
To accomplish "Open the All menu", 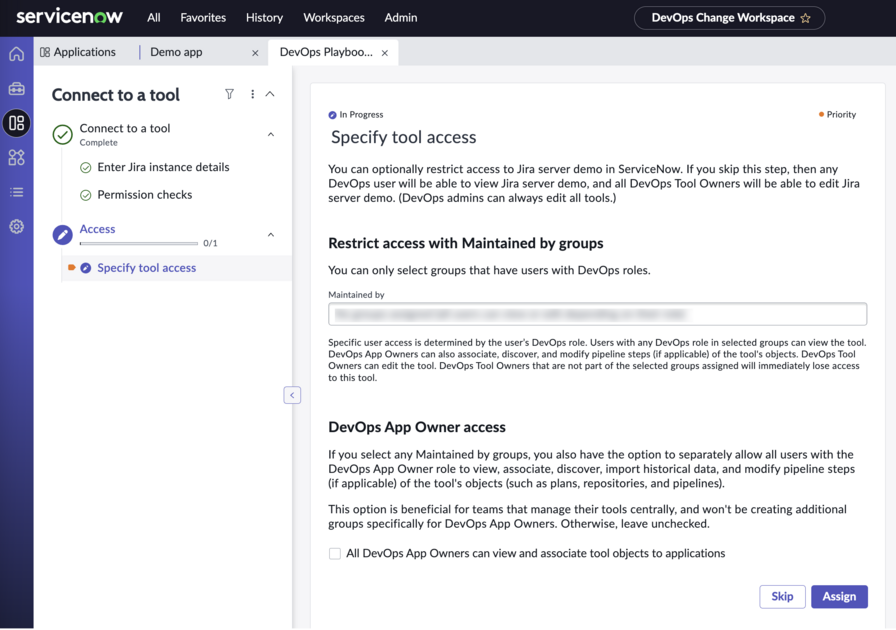I will coord(154,18).
